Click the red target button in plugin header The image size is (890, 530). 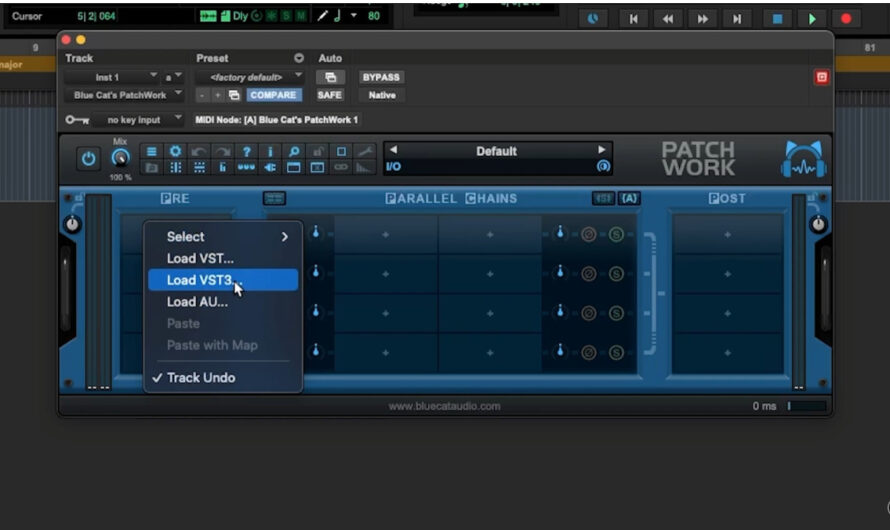coord(821,77)
